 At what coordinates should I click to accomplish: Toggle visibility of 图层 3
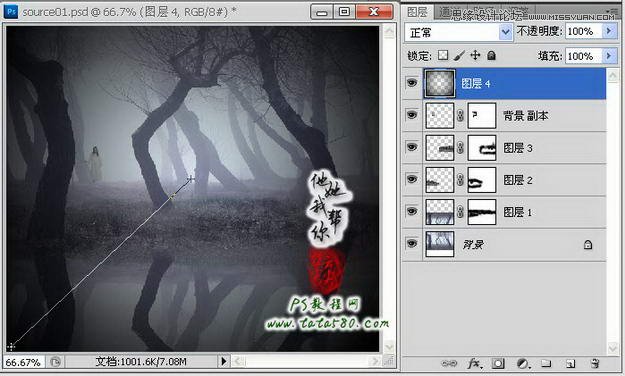[x=412, y=147]
